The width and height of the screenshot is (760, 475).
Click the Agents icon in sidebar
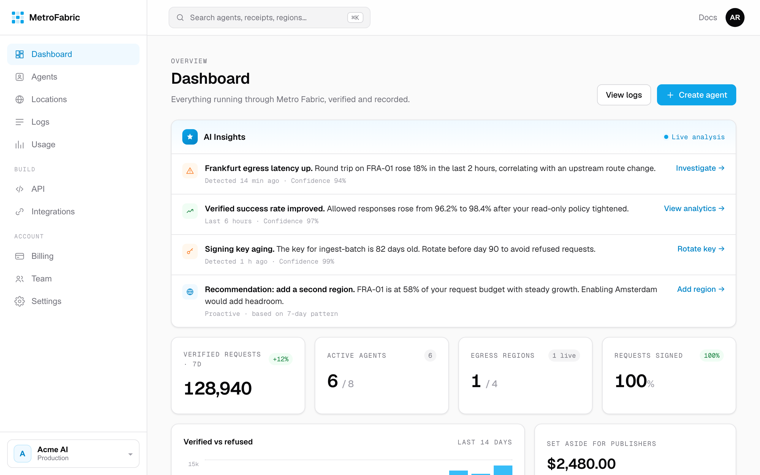pos(19,77)
